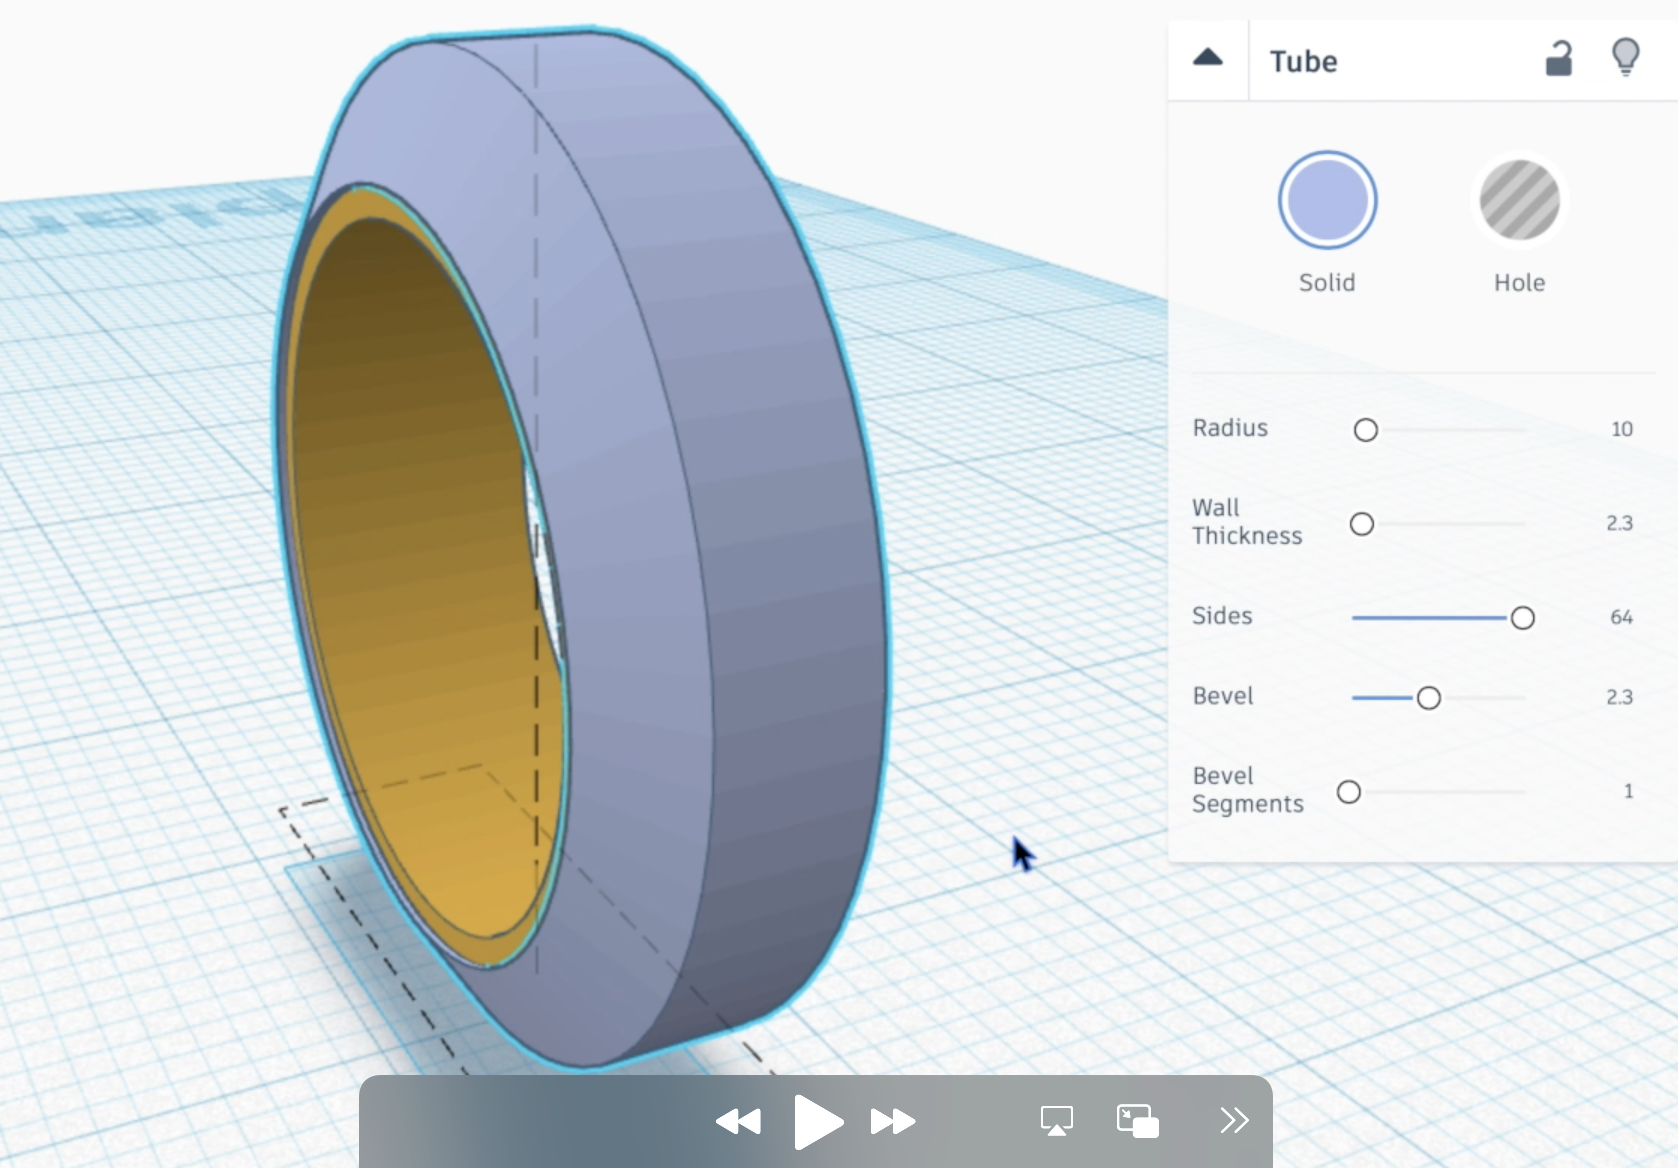
Task: Click the Radius value of 10
Action: tap(1622, 429)
